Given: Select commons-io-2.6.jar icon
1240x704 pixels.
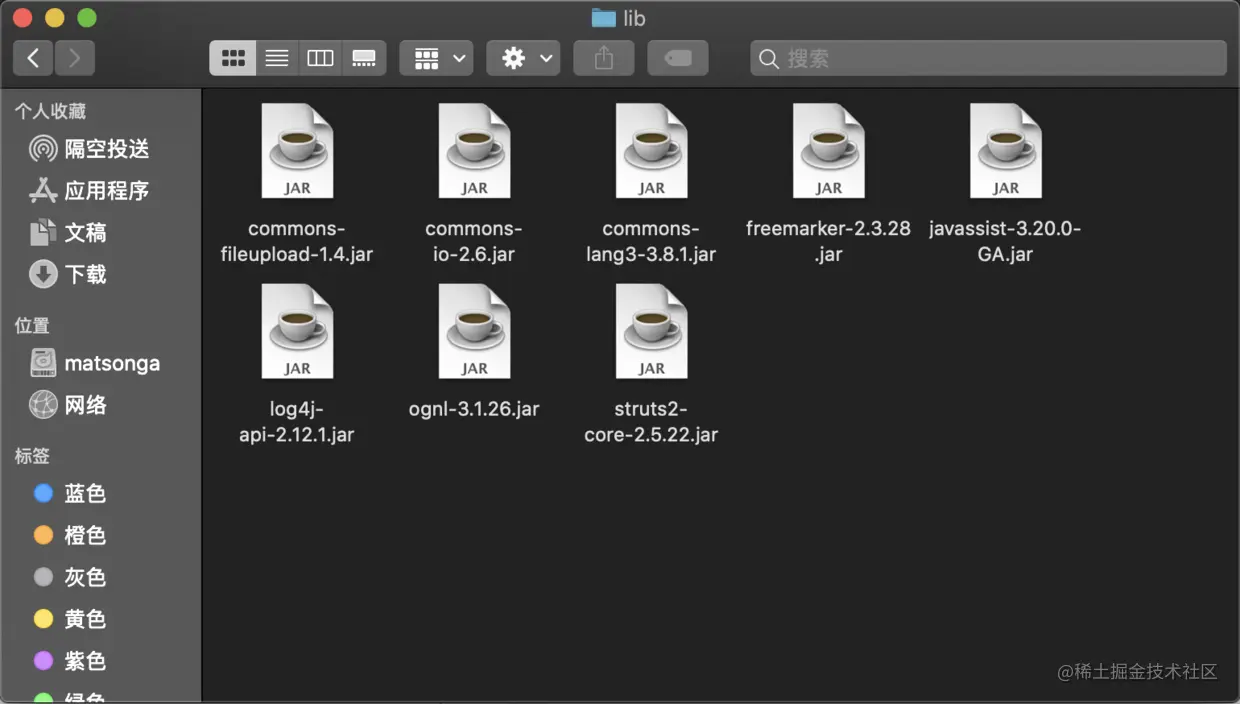Looking at the screenshot, I should pos(474,151).
